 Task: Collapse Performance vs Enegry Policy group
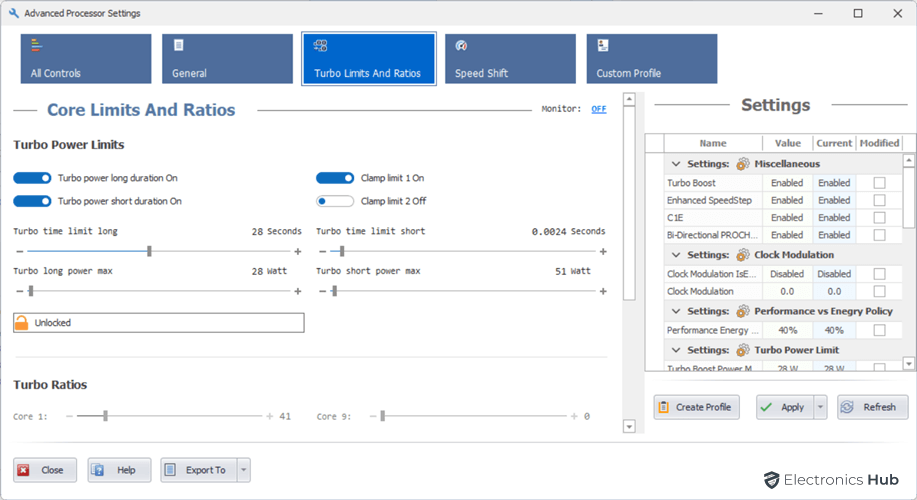[x=676, y=311]
